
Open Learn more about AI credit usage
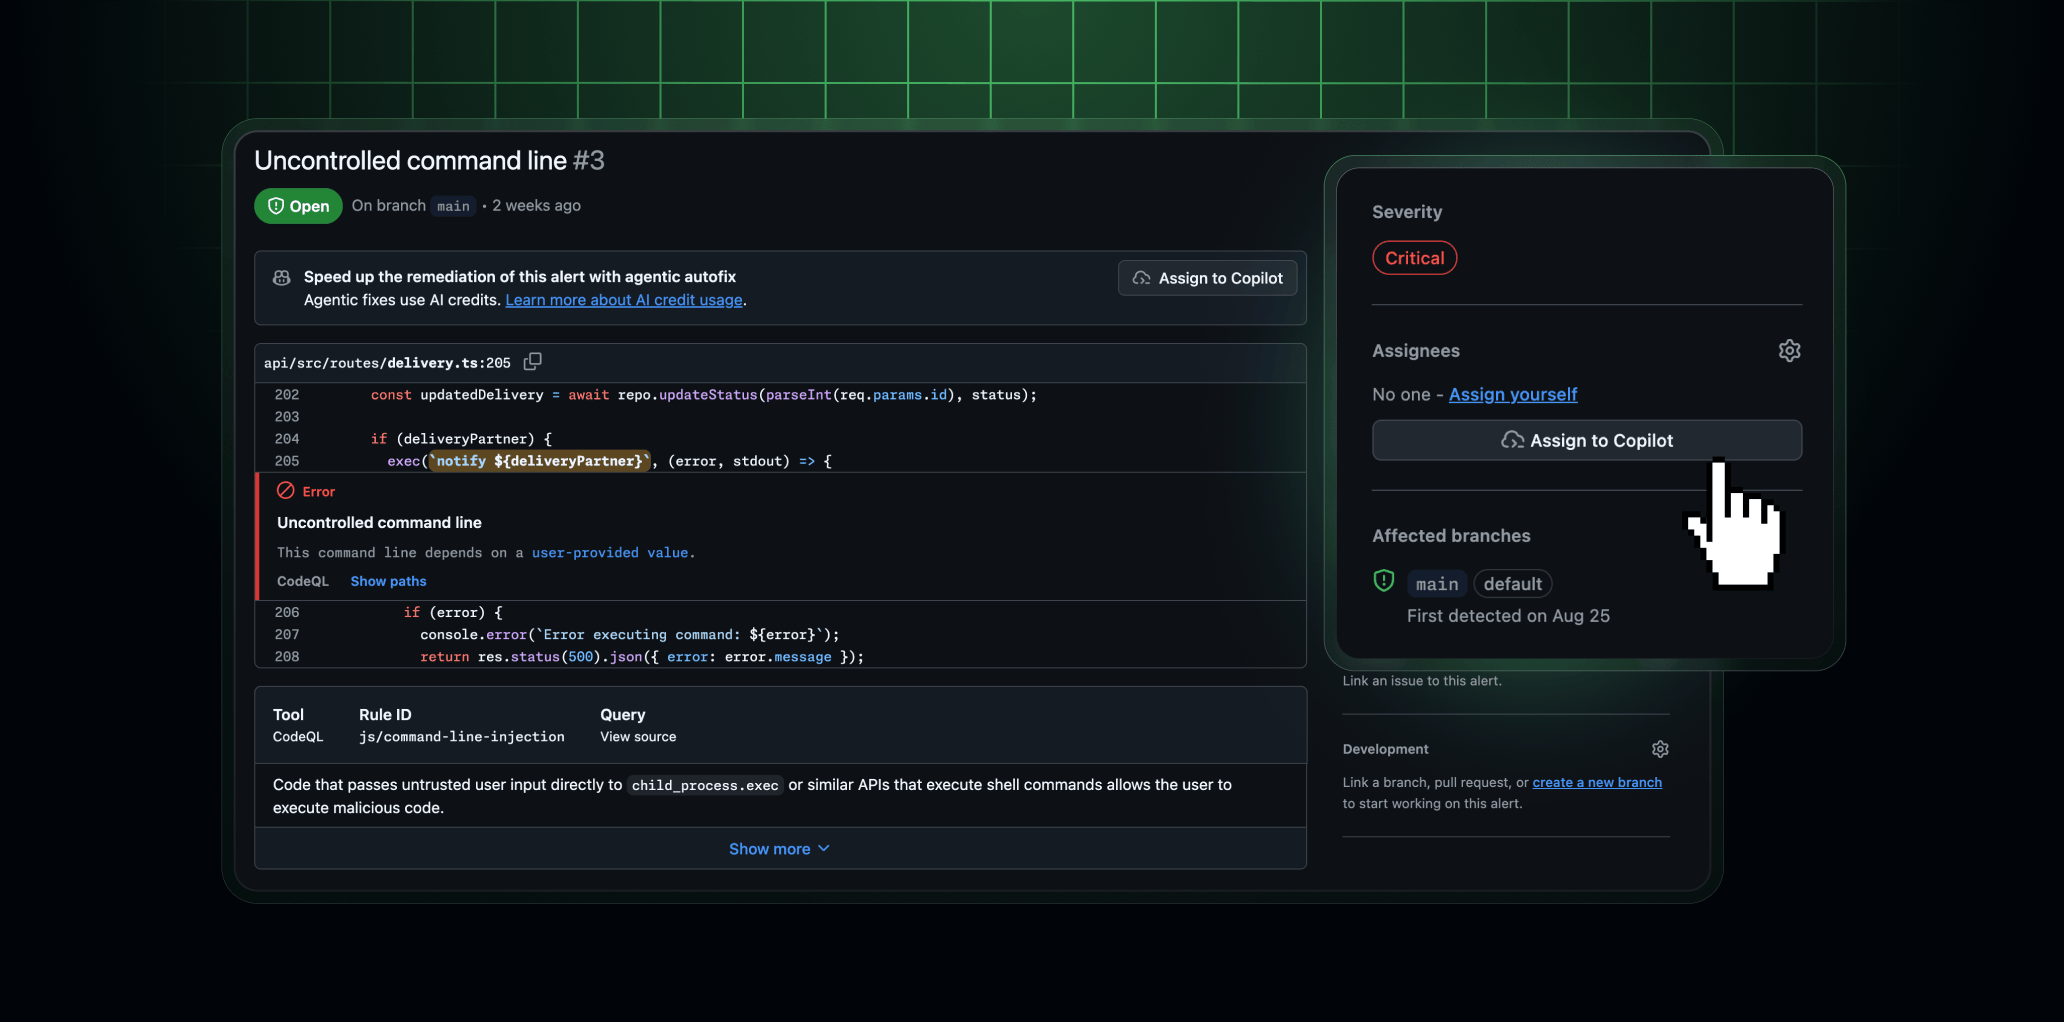pyautogui.click(x=624, y=300)
